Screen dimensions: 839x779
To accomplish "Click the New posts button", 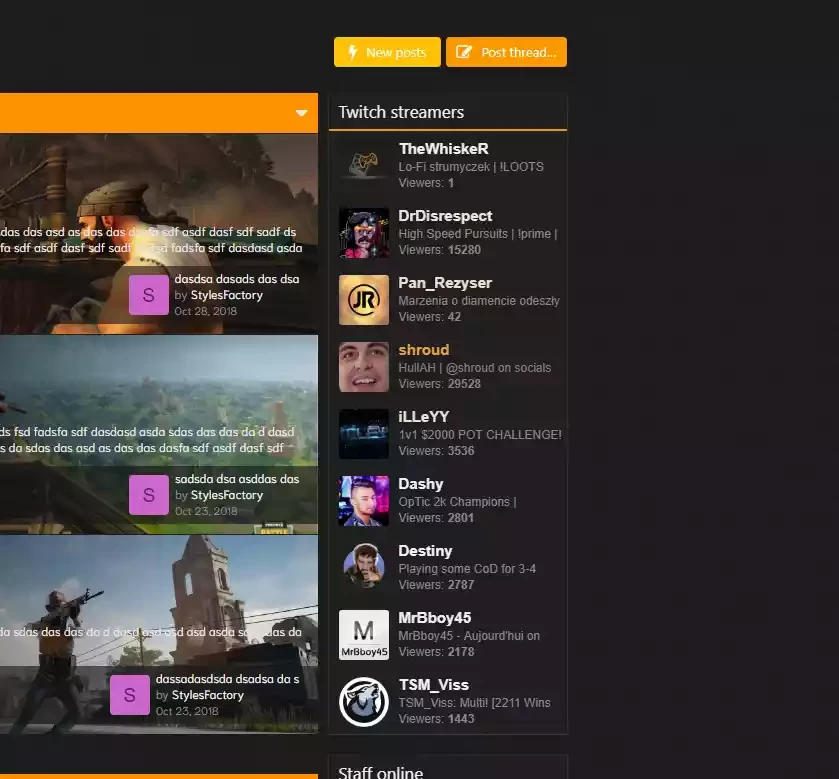I will (x=387, y=52).
